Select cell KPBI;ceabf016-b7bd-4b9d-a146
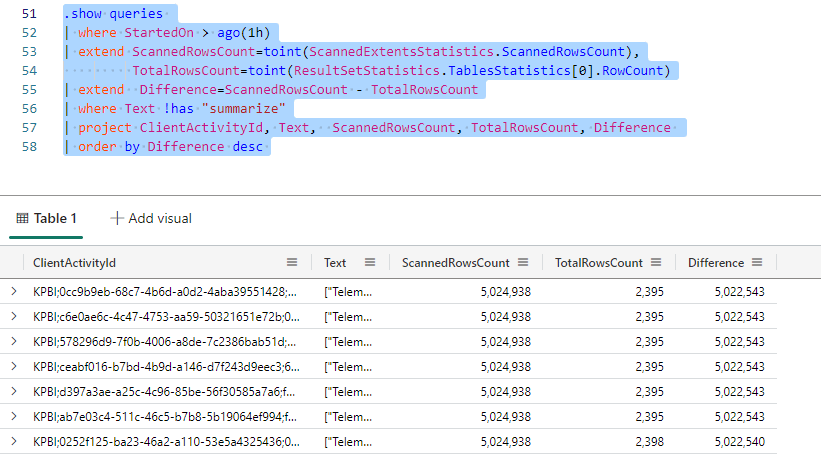This screenshot has height=454, width=821. [x=165, y=367]
